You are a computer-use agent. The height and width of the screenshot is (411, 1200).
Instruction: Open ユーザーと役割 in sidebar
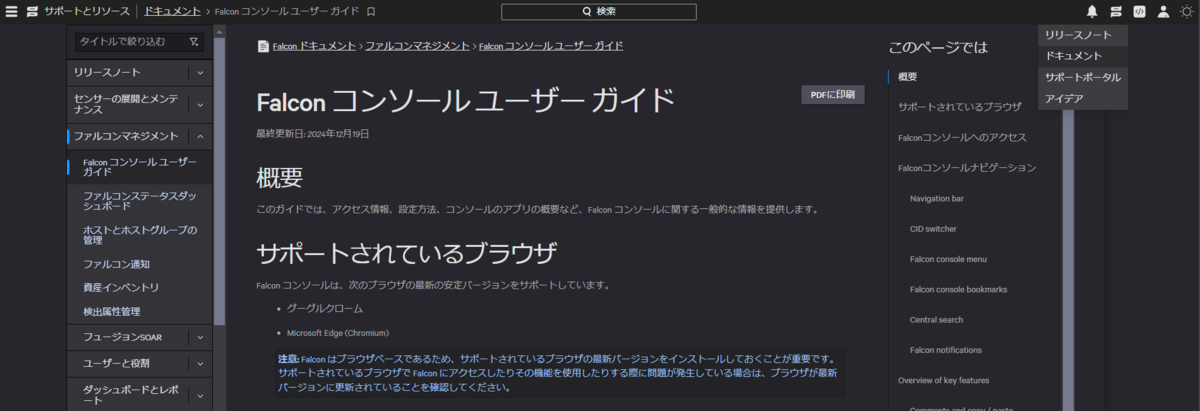click(117, 363)
